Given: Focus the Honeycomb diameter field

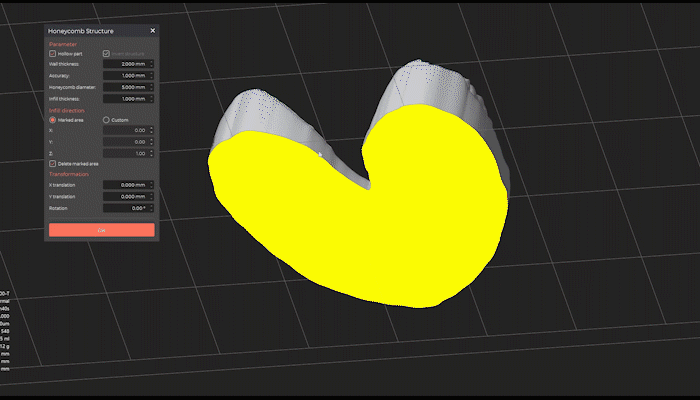Looking at the screenshot, I should 126,88.
